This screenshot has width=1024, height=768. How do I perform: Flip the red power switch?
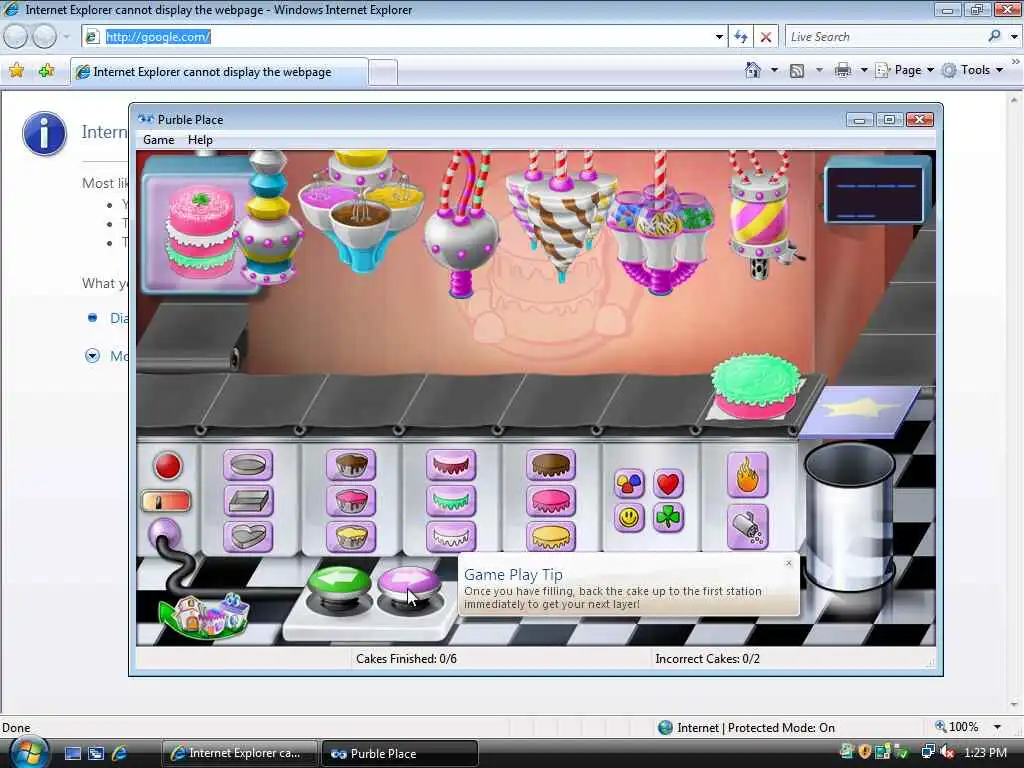pyautogui.click(x=166, y=502)
